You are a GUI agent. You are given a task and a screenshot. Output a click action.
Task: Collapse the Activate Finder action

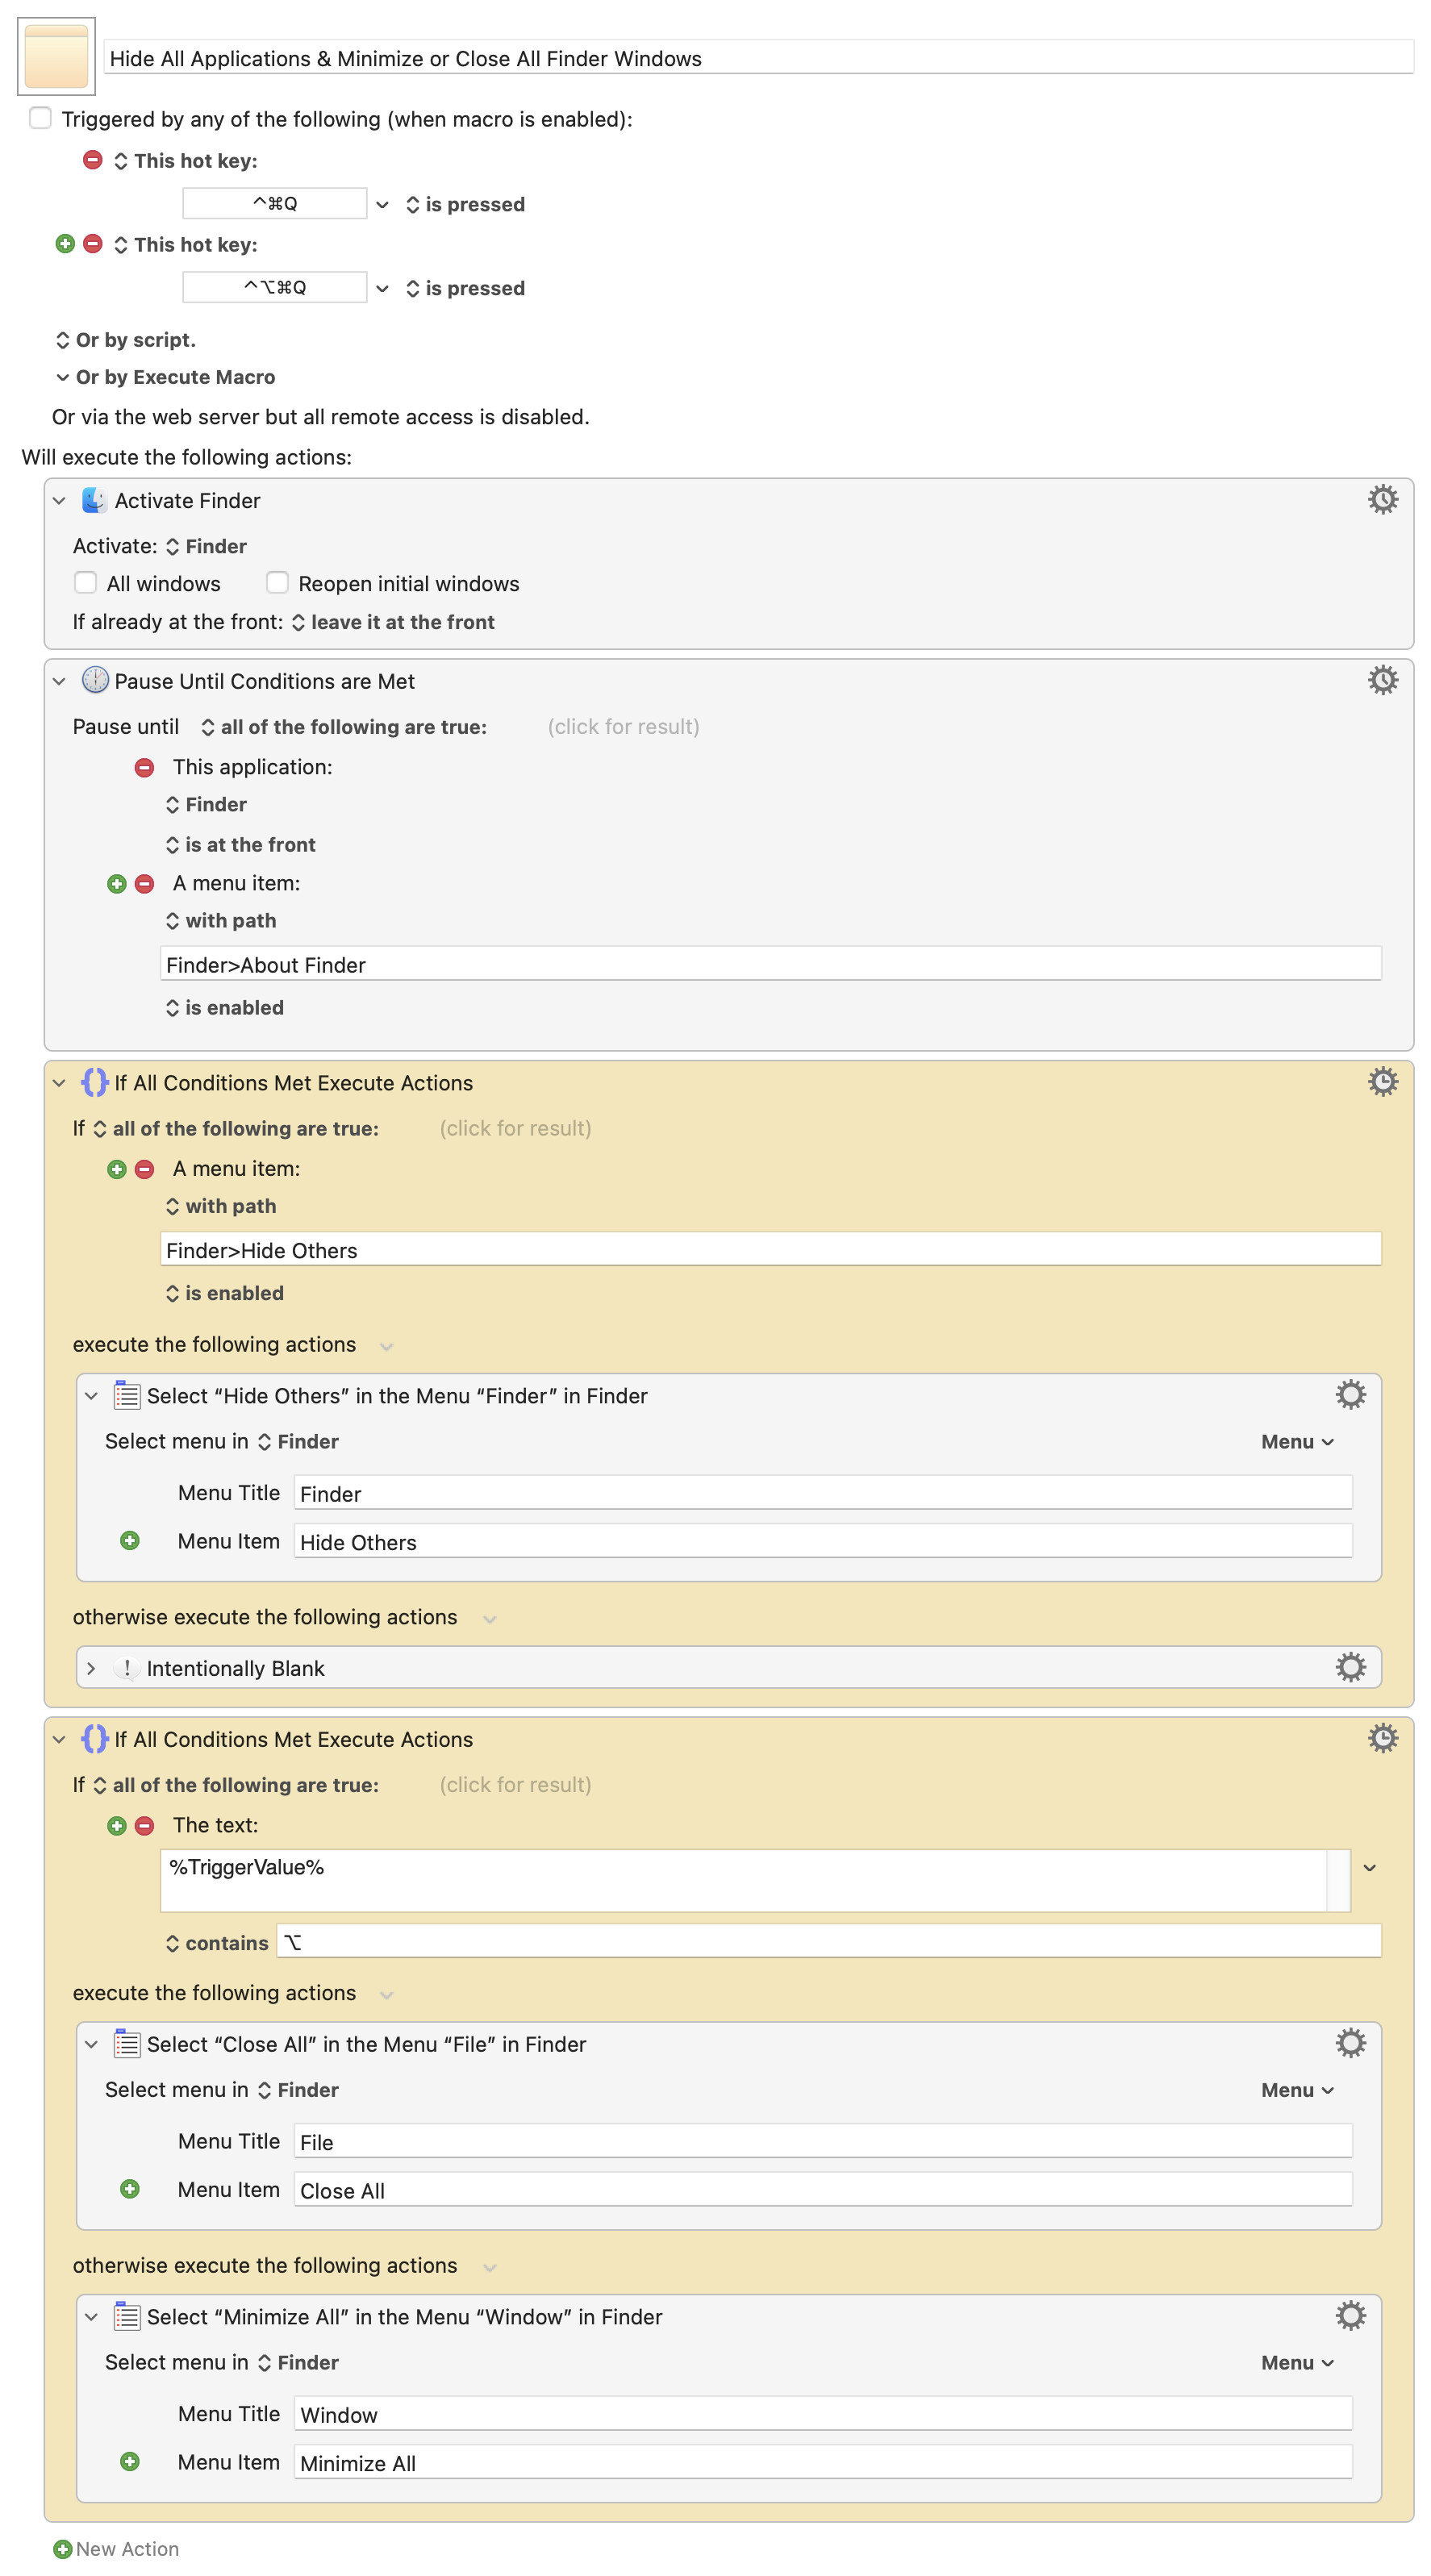click(x=59, y=500)
